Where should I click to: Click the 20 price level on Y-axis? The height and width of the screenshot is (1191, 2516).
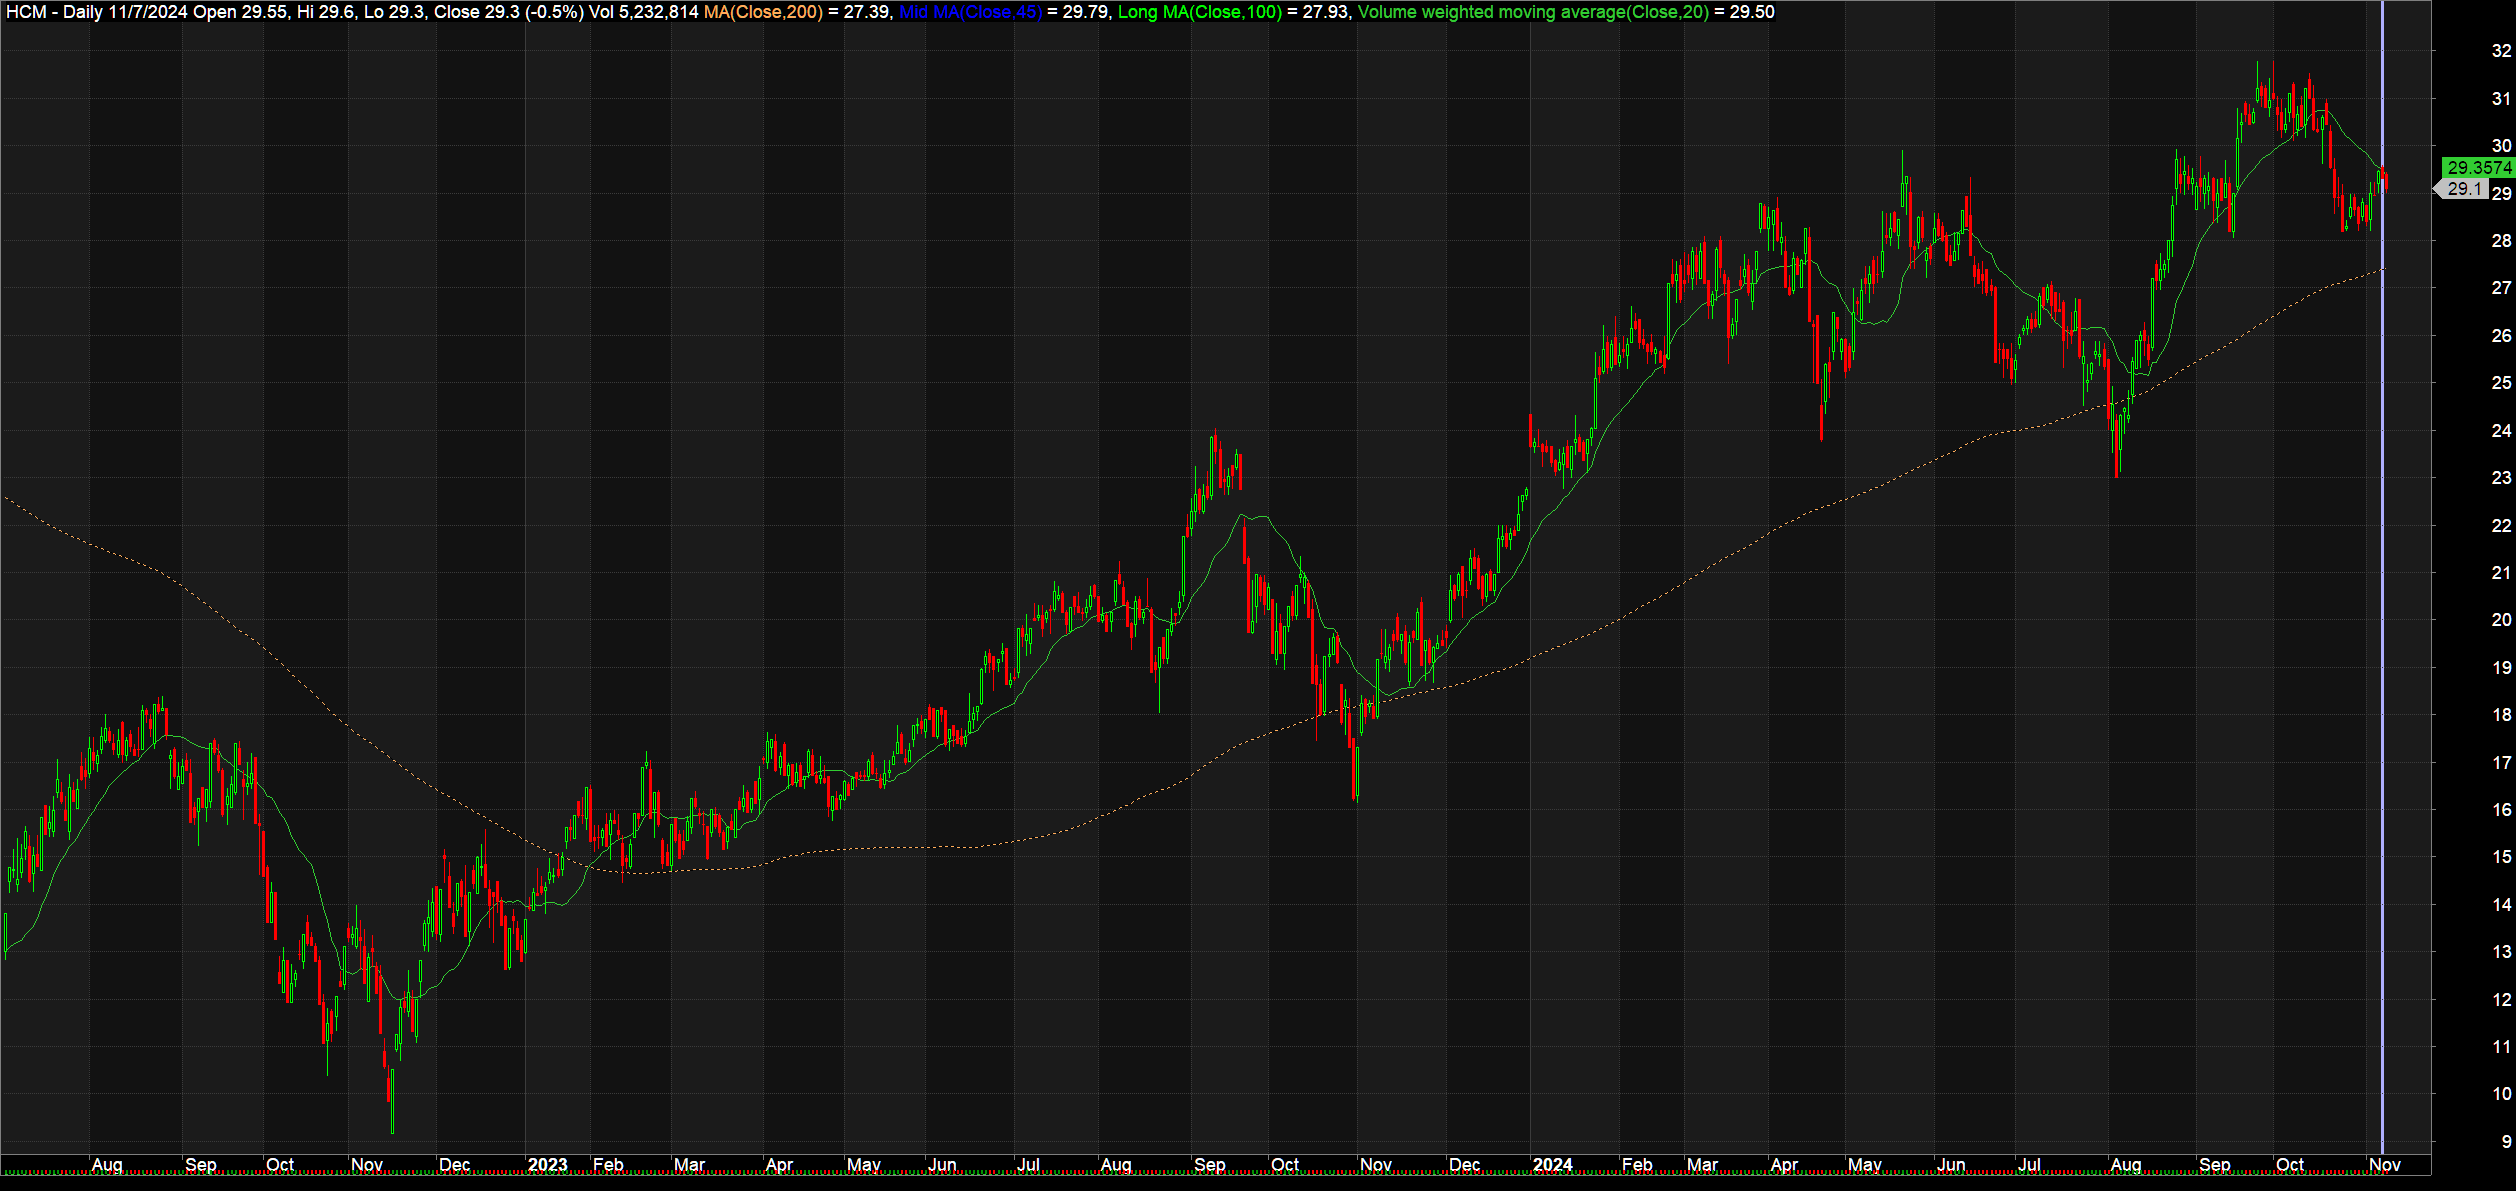(x=2500, y=620)
